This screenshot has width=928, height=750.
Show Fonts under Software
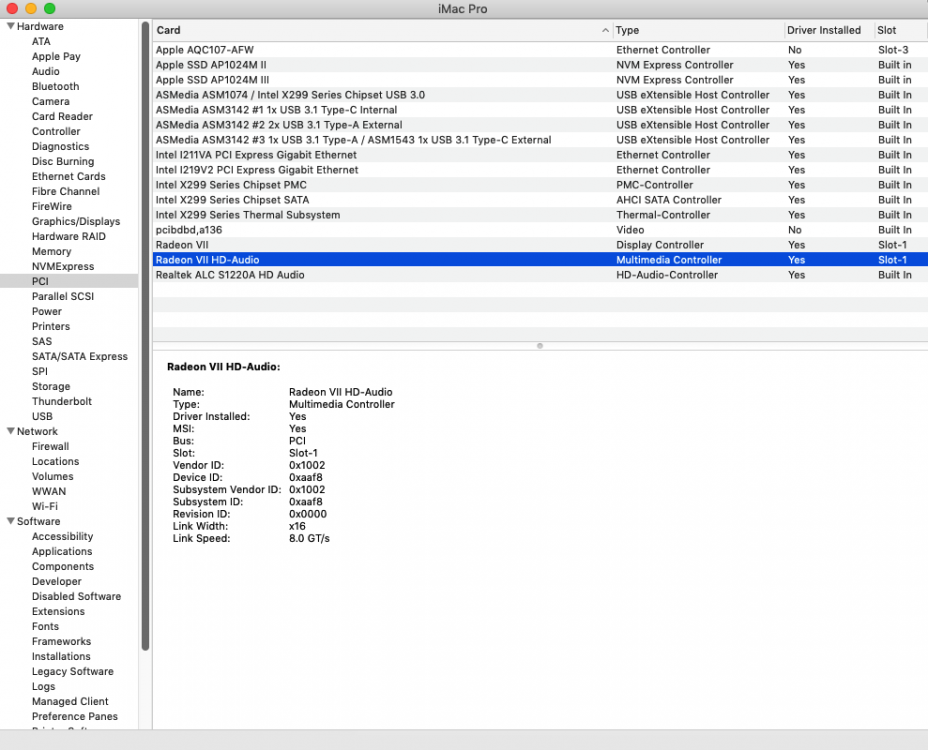(46, 626)
